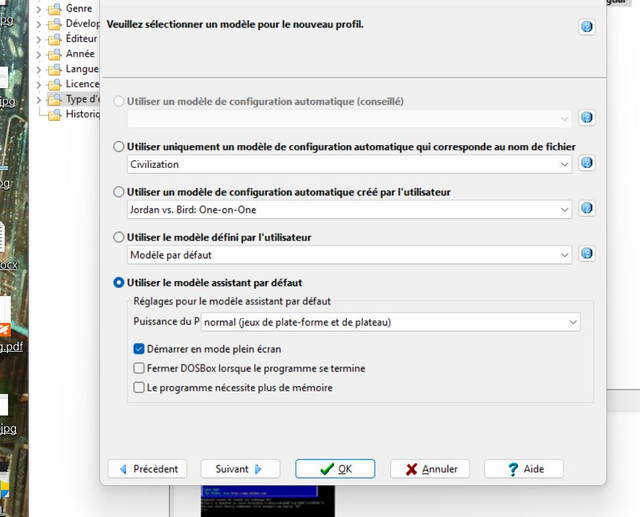Viewport: 640px width, 517px height.
Task: Click the Suivant button
Action: [x=240, y=469]
